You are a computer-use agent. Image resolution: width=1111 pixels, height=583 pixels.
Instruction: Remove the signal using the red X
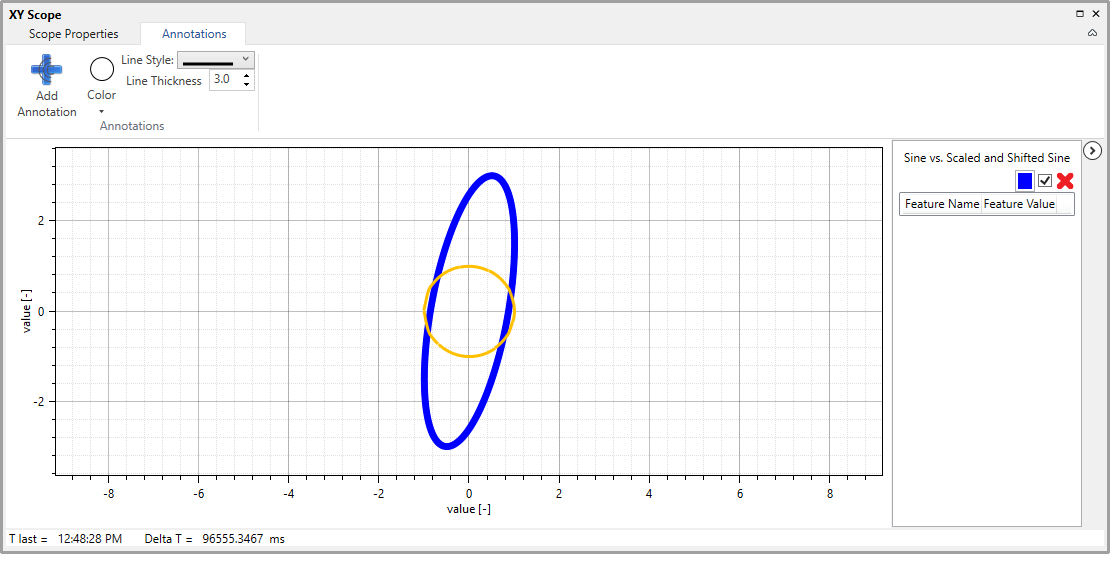[x=1065, y=181]
